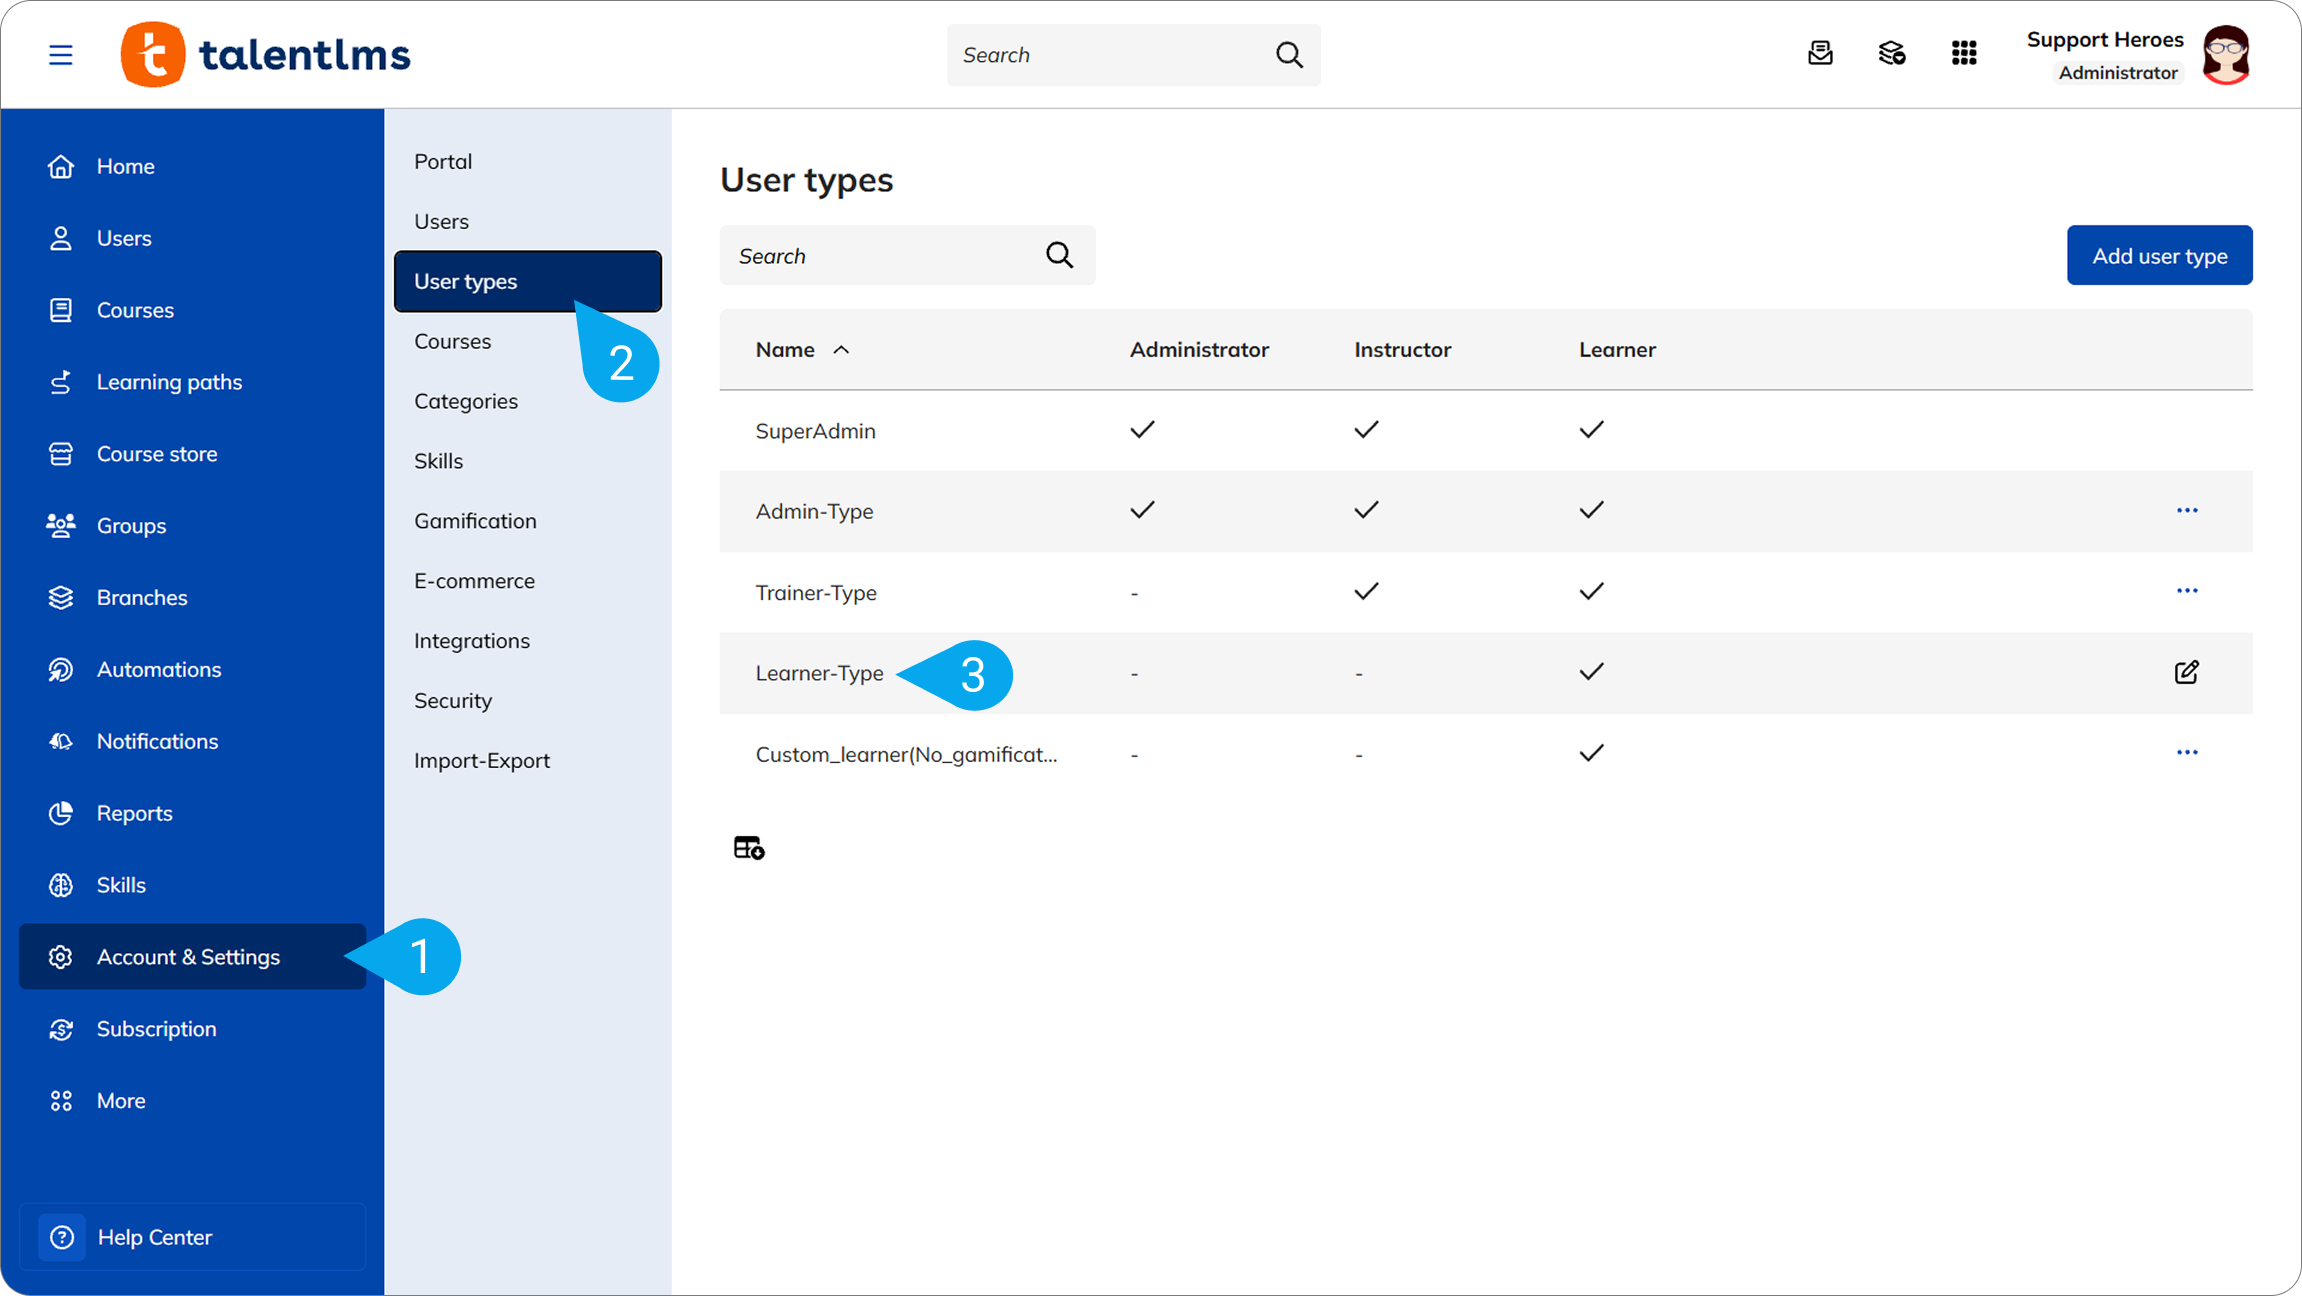Open Help Center link

(x=192, y=1237)
